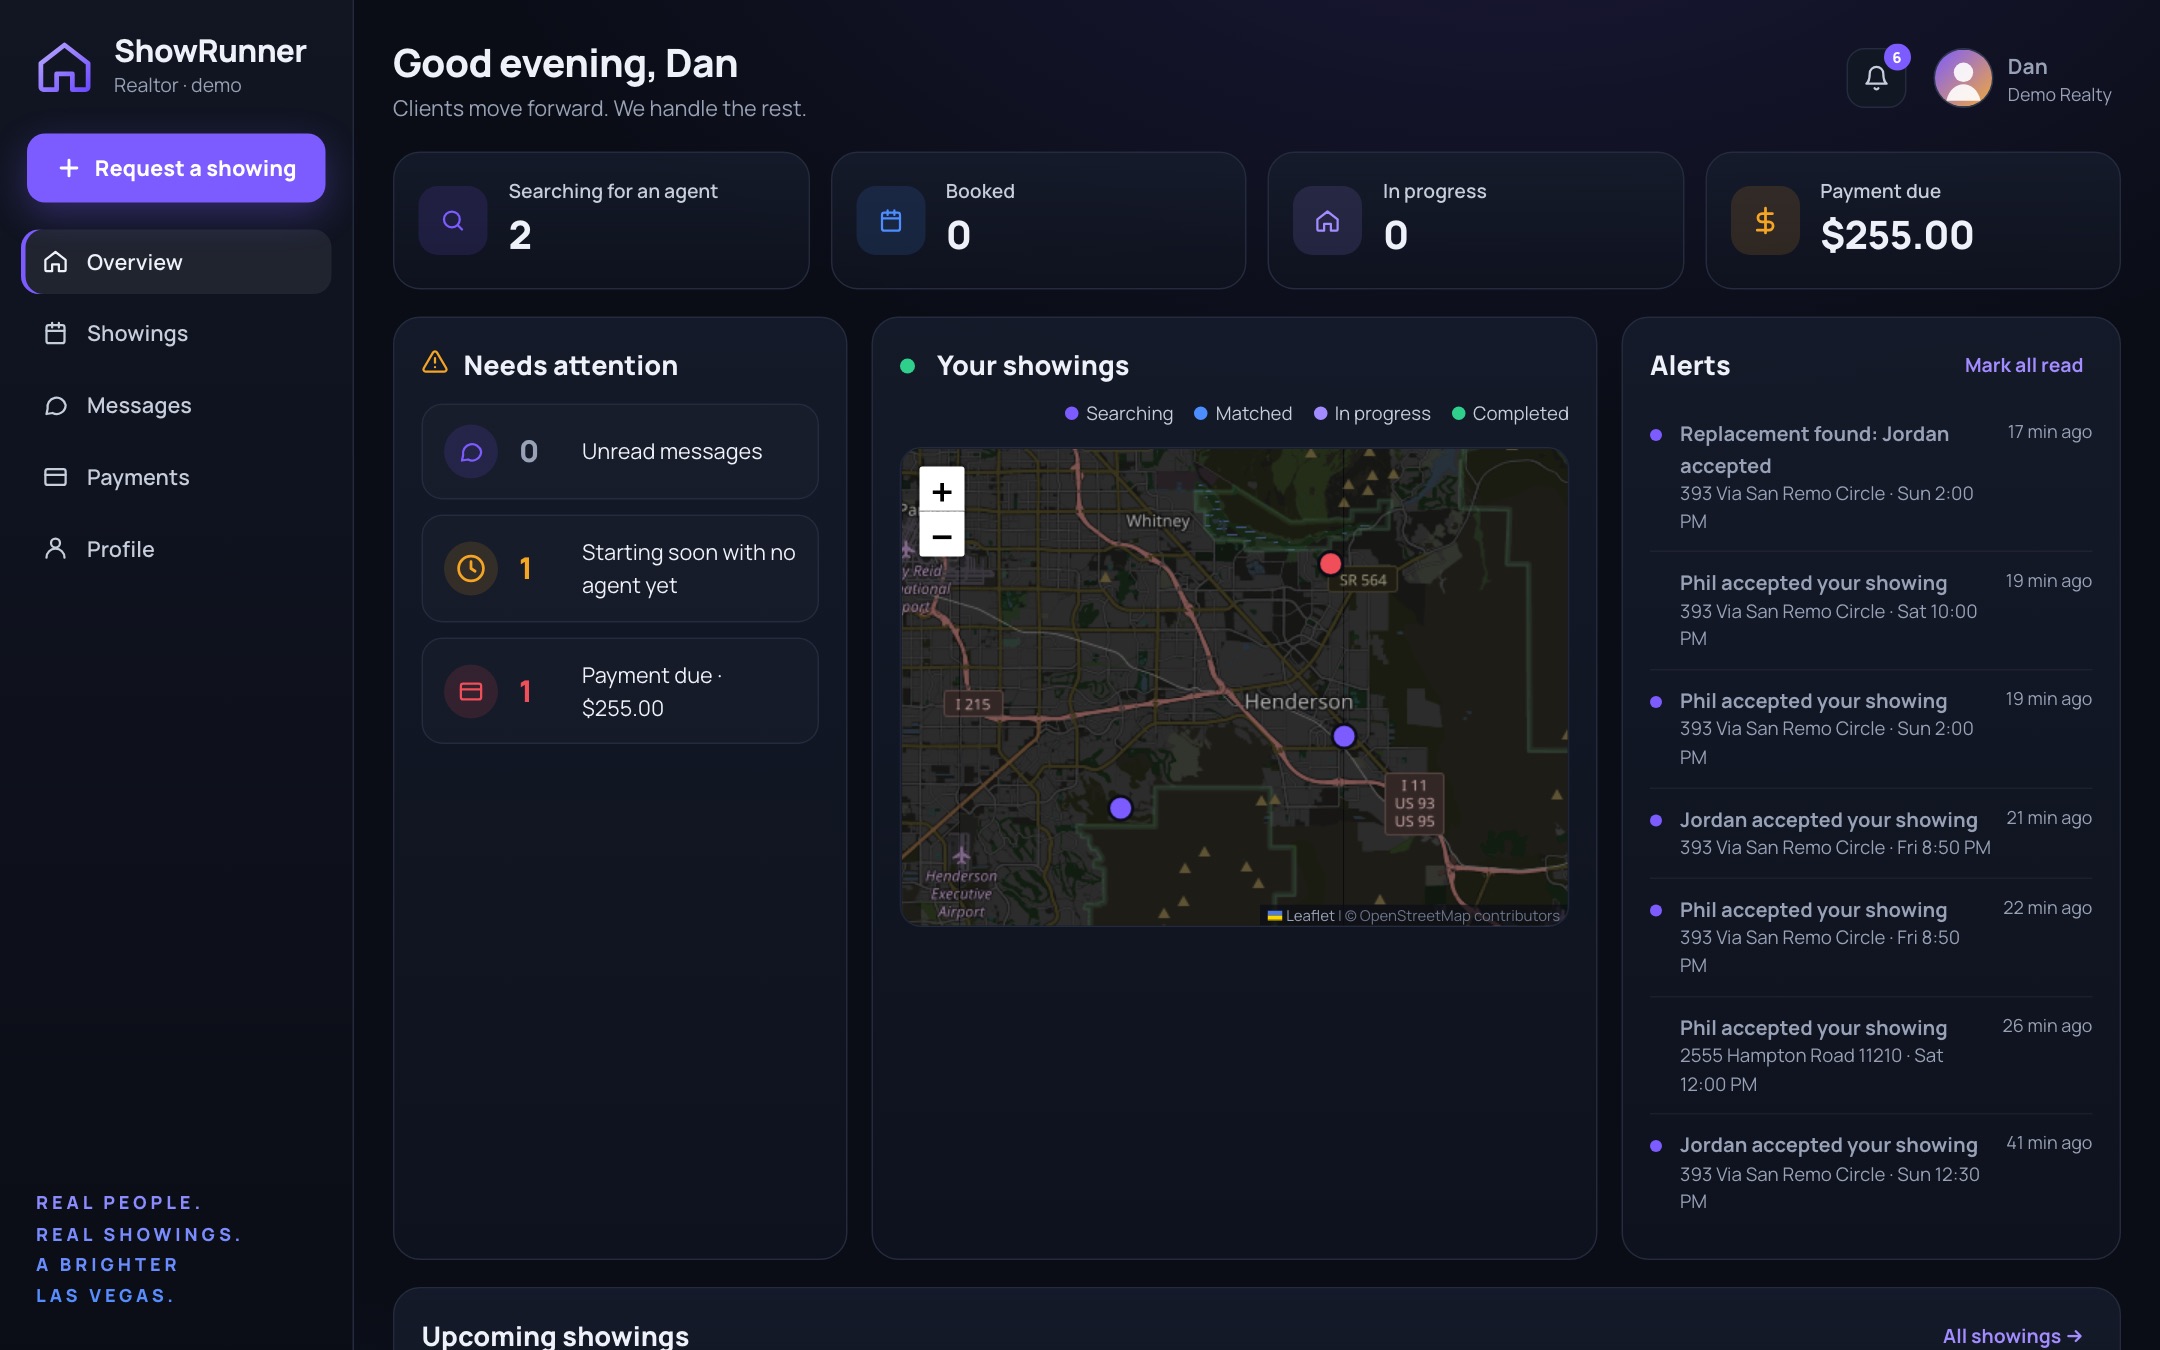This screenshot has width=2160, height=1350.
Task: Click Mark all read link
Action: point(2023,365)
